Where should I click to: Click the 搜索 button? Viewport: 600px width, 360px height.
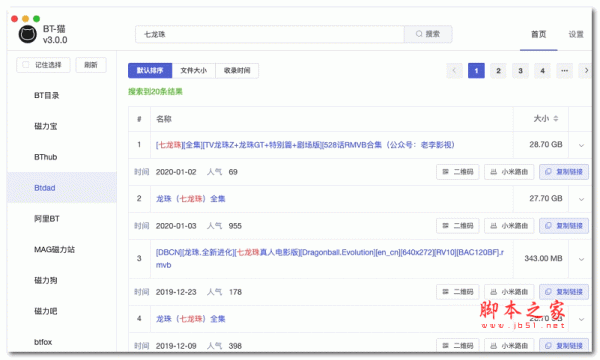[x=428, y=34]
